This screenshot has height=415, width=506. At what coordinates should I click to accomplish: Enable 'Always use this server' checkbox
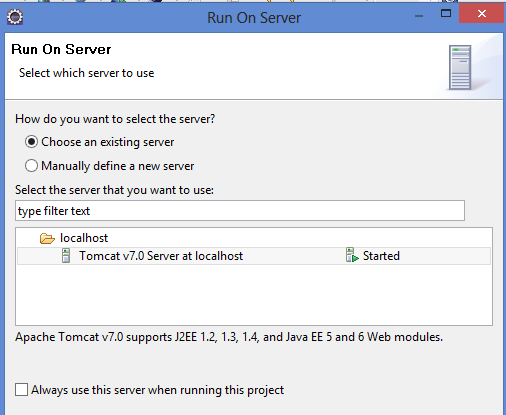click(x=21, y=389)
